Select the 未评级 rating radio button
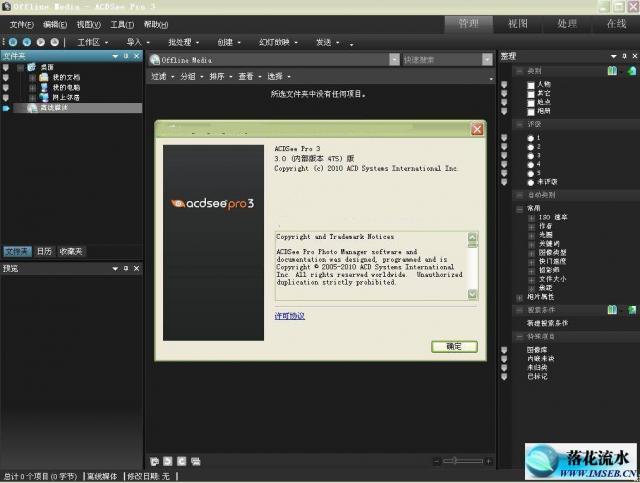 pyautogui.click(x=531, y=181)
